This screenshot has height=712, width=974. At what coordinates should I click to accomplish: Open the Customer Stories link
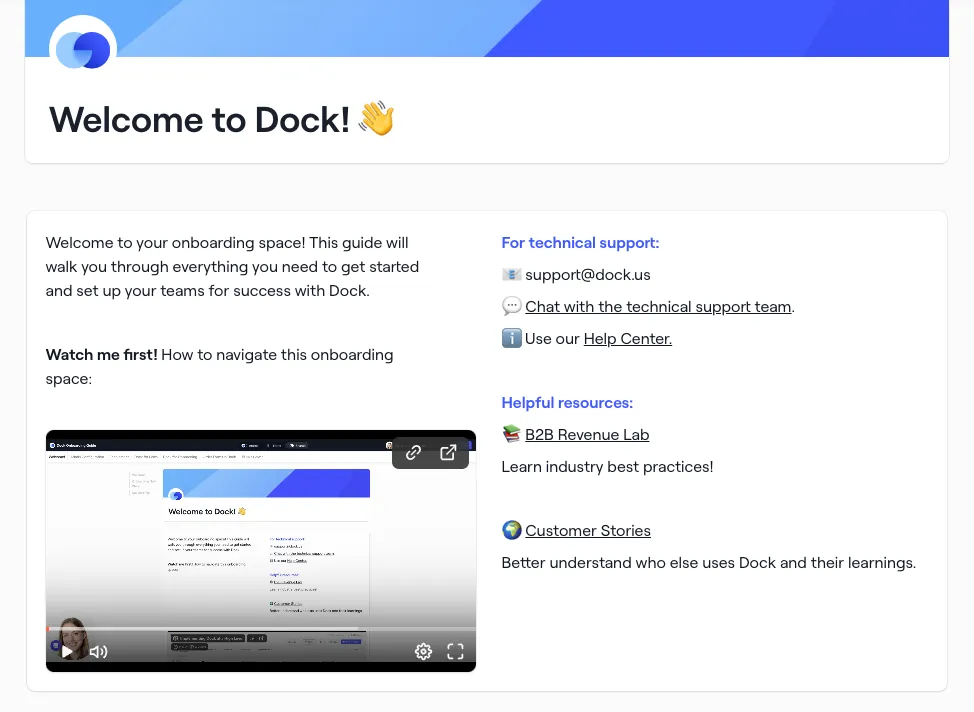click(588, 531)
